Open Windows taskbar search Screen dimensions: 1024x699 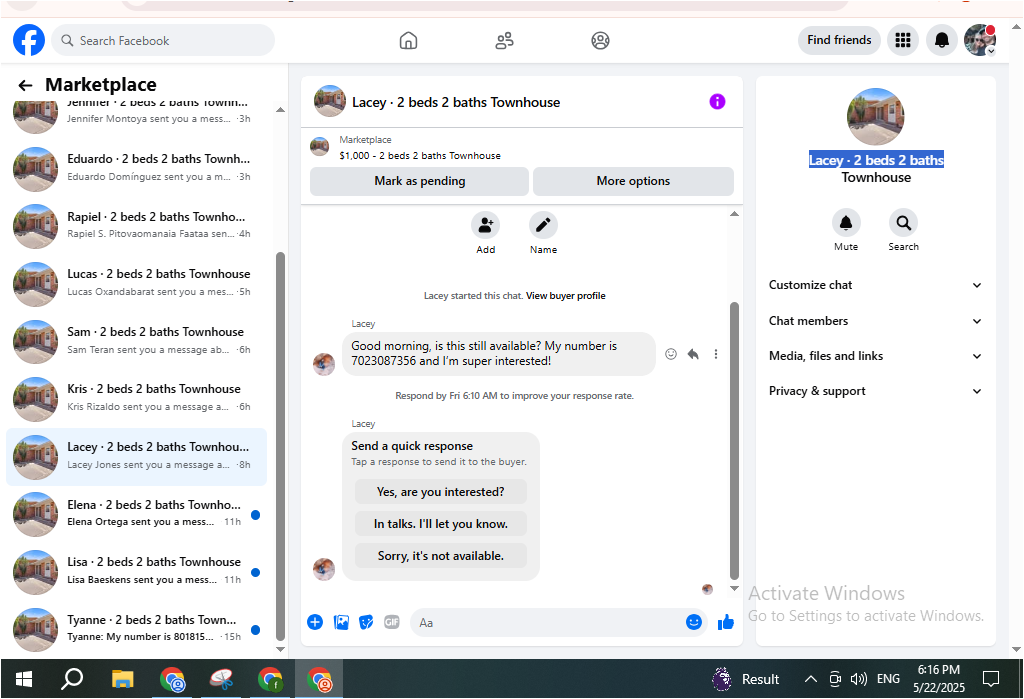point(72,679)
